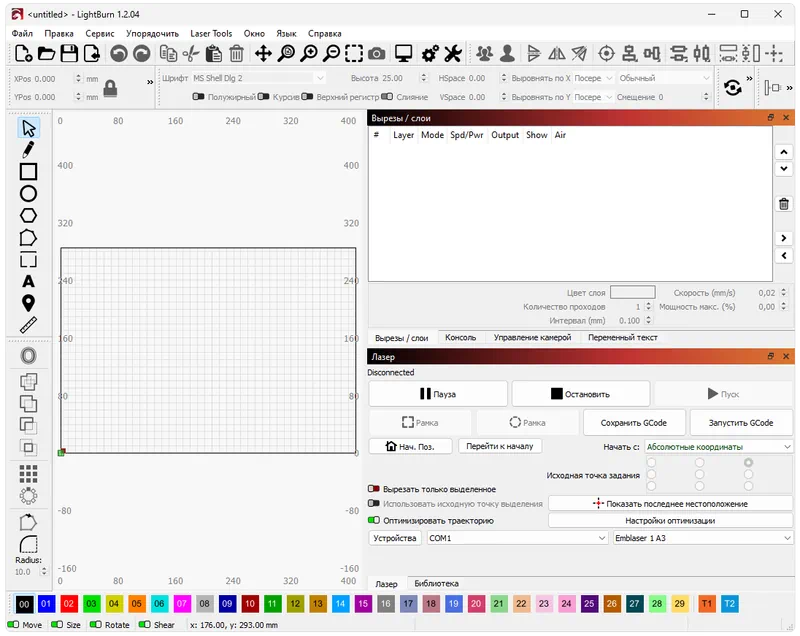Select the Text tool (A)
The height and width of the screenshot is (636, 800).
tap(29, 281)
